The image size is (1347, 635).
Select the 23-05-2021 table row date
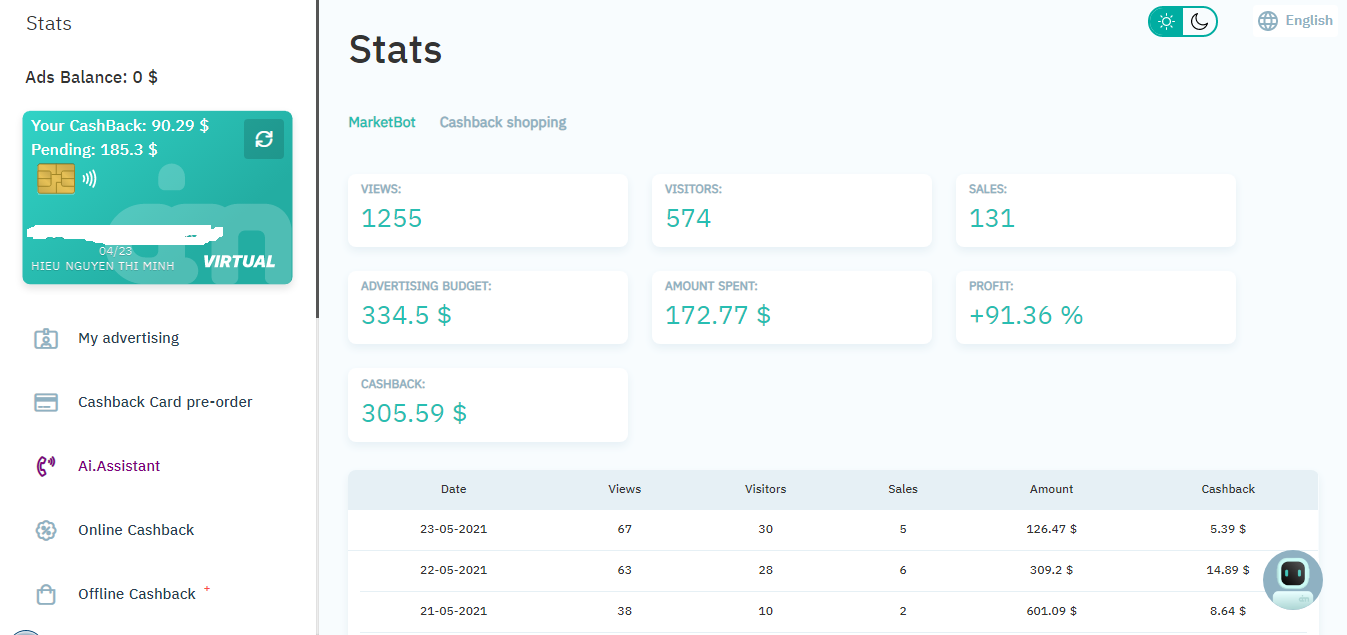point(453,529)
